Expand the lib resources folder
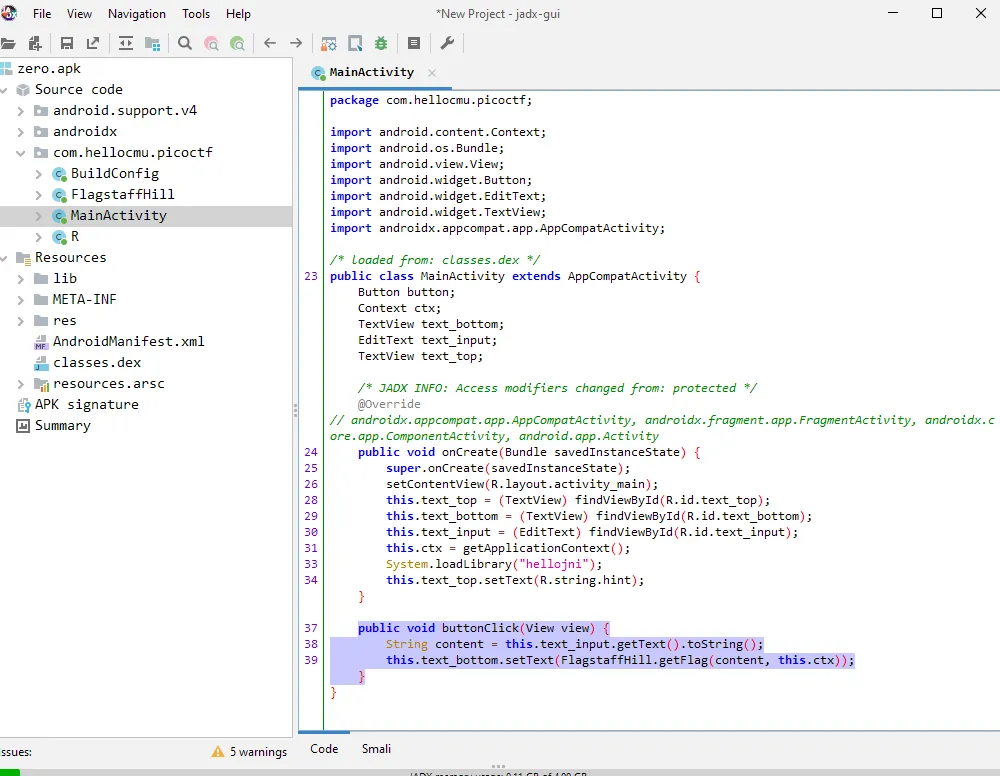 coord(20,279)
